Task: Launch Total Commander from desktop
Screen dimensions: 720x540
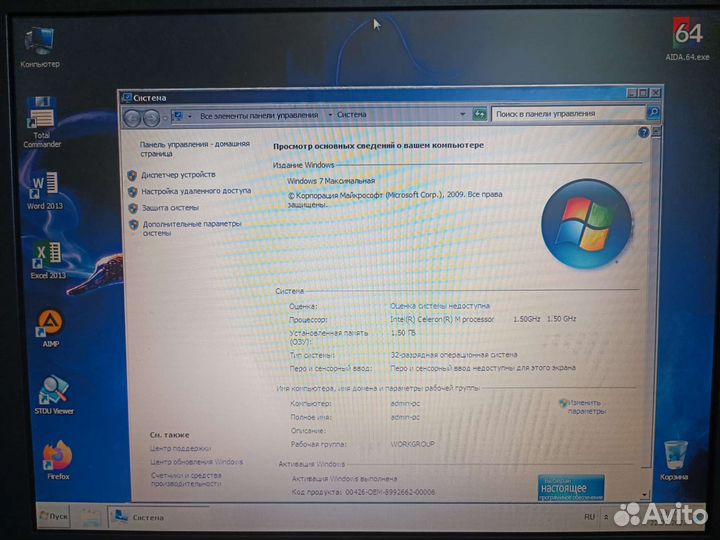Action: coord(42,122)
